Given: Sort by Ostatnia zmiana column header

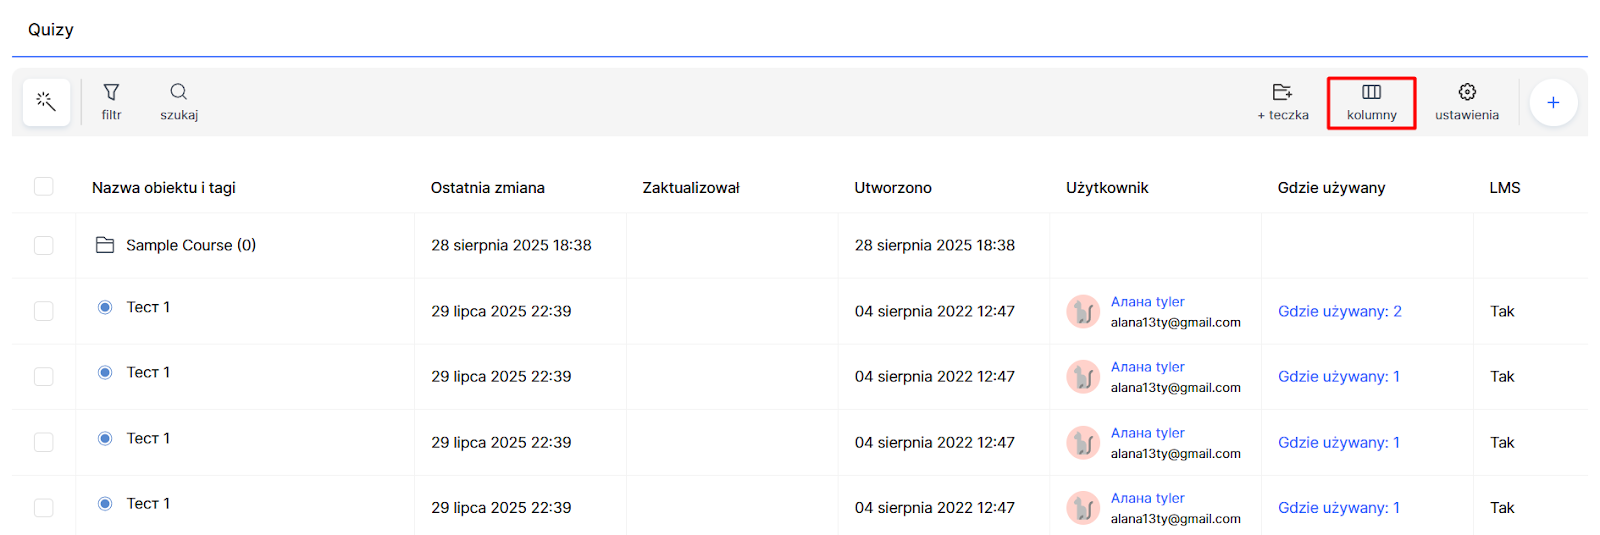Looking at the screenshot, I should [487, 188].
